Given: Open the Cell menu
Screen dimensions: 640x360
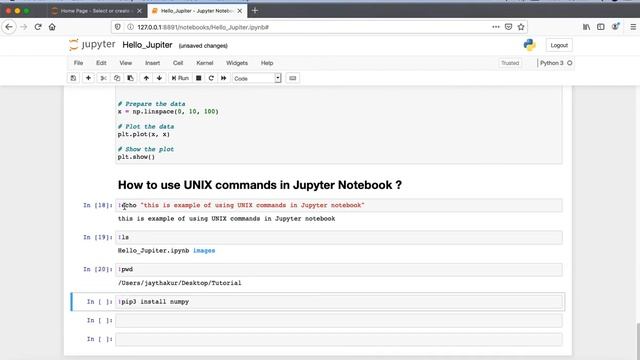Looking at the screenshot, I should click(178, 63).
